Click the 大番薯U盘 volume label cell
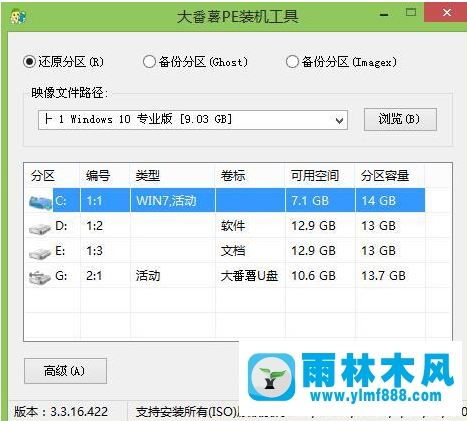Viewport: 467px width, 421px height. (x=249, y=276)
